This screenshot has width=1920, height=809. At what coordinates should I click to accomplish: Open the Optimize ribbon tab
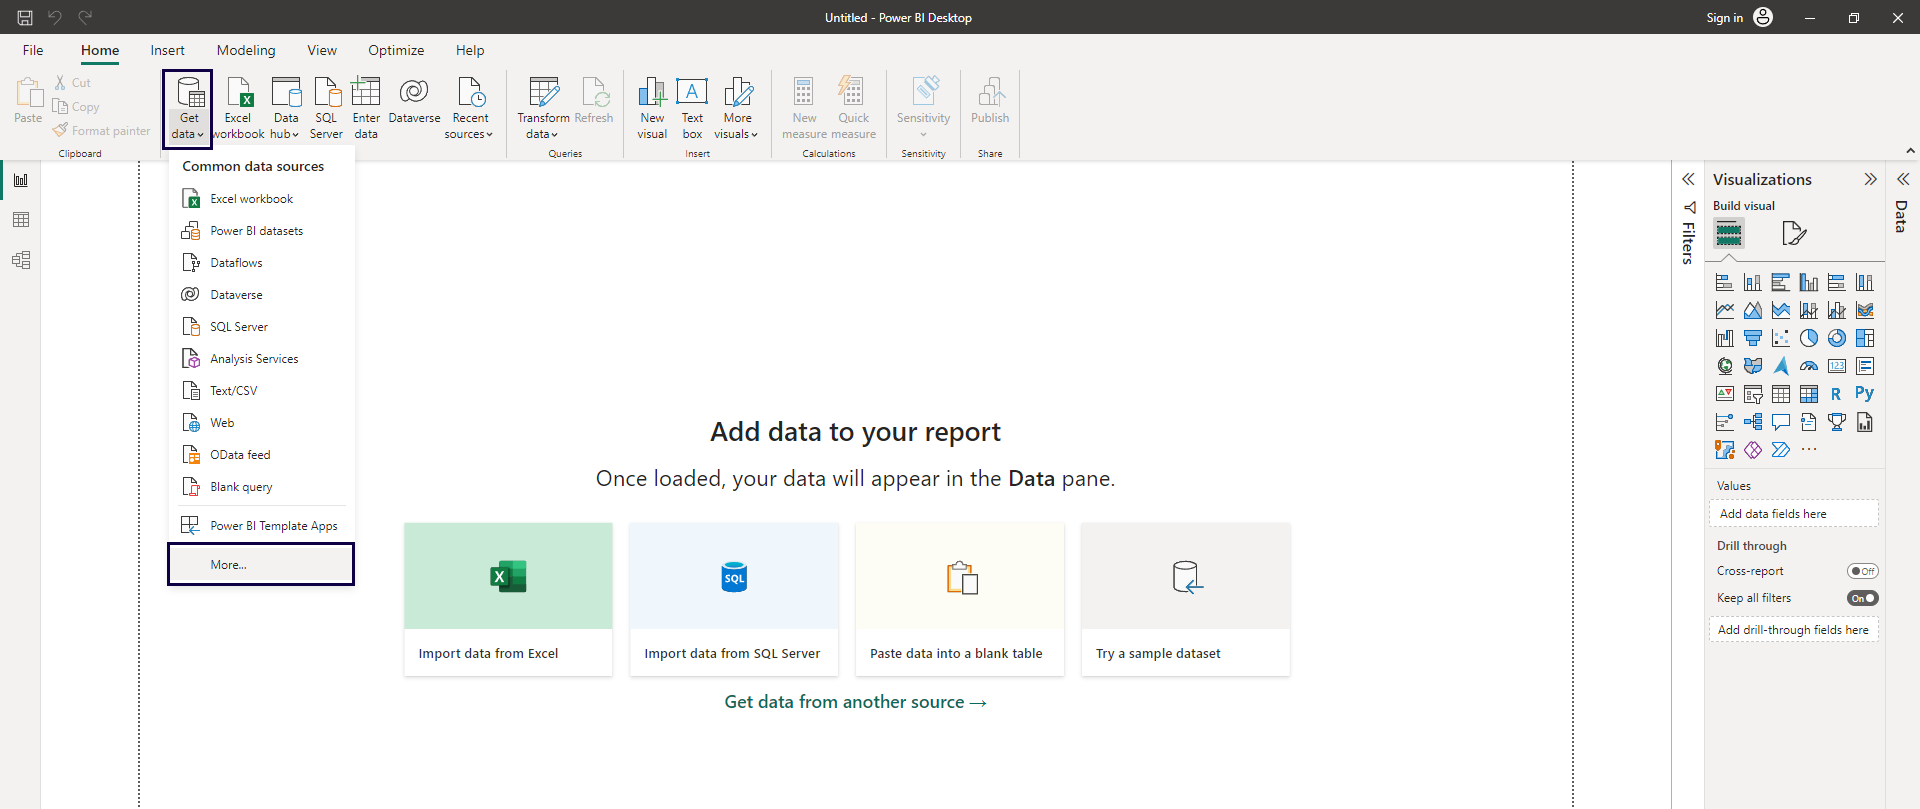click(x=396, y=50)
